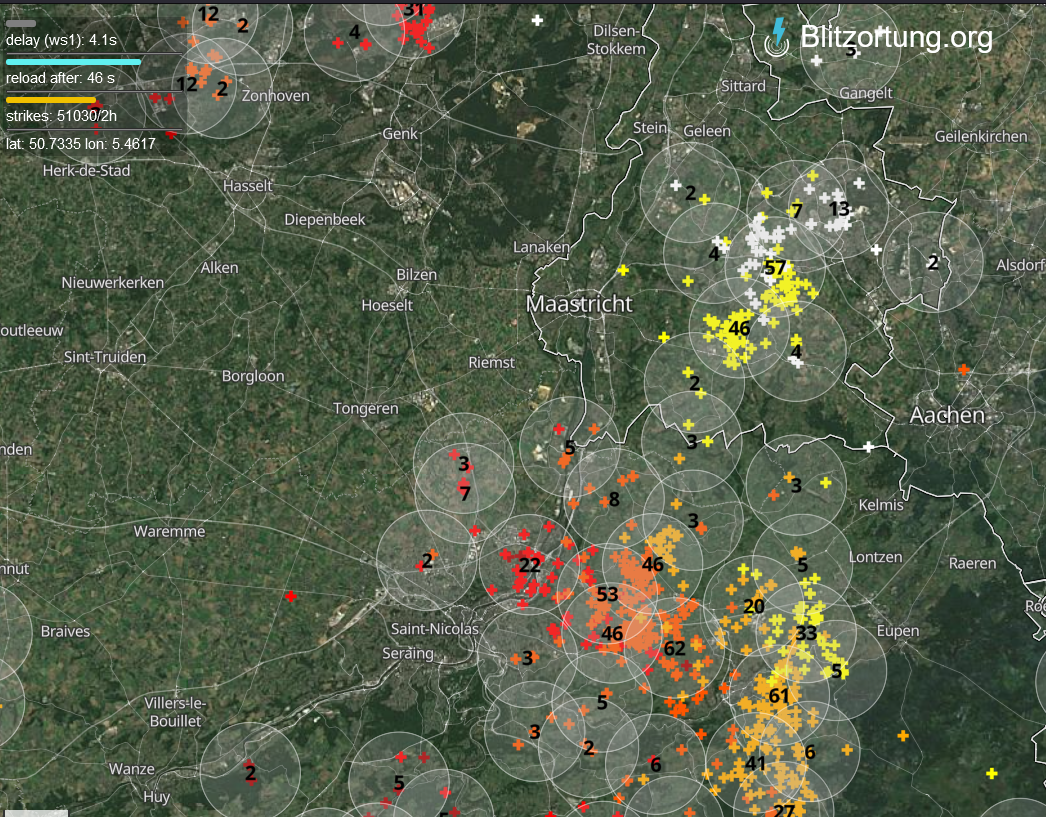The width and height of the screenshot is (1046, 817).
Task: Click the Sittard town label
Action: (x=743, y=86)
